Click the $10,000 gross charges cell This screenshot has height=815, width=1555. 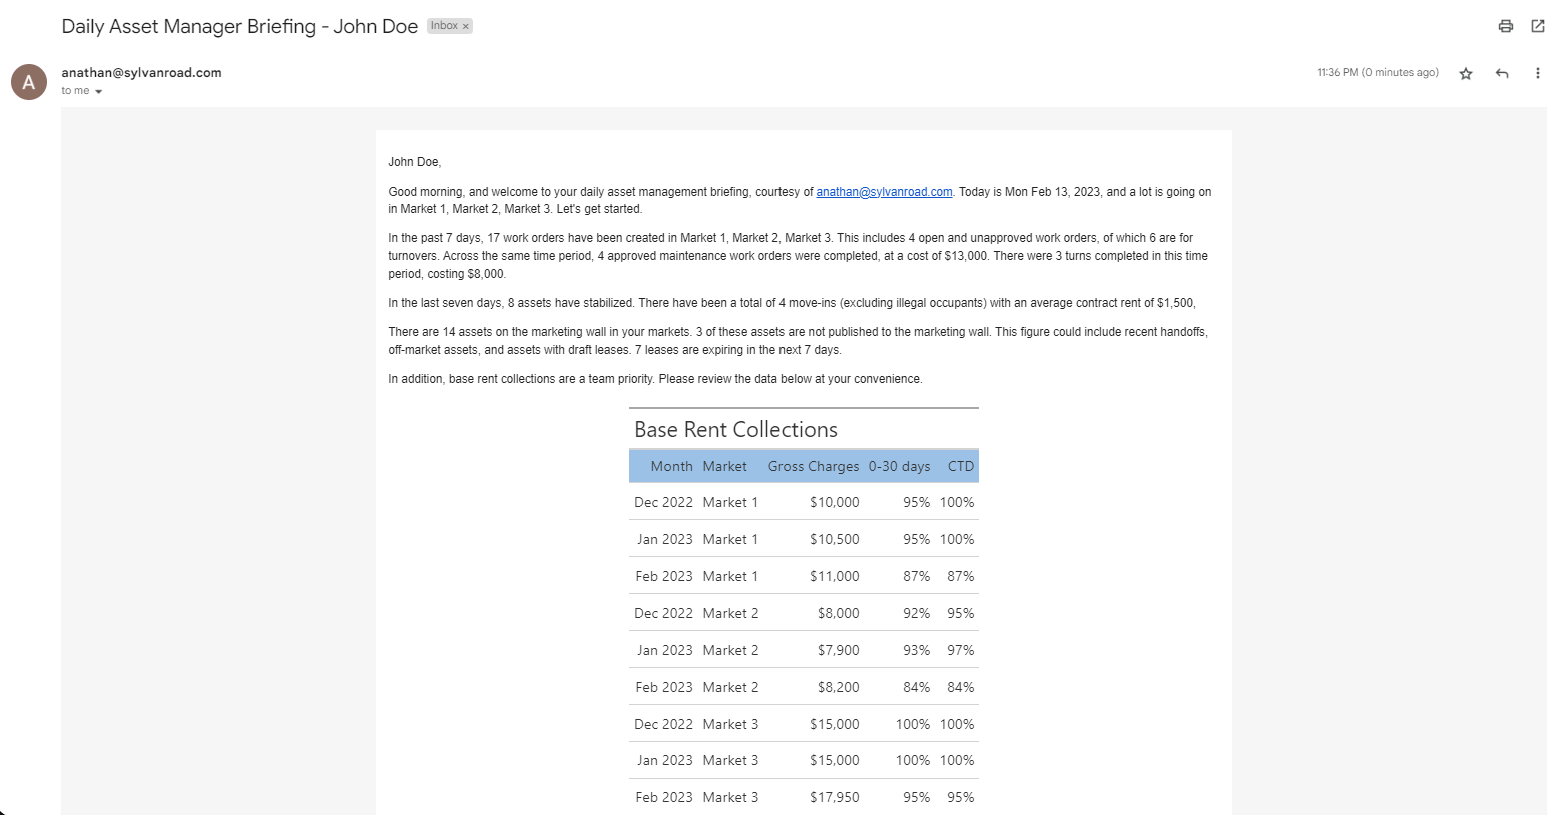point(834,502)
